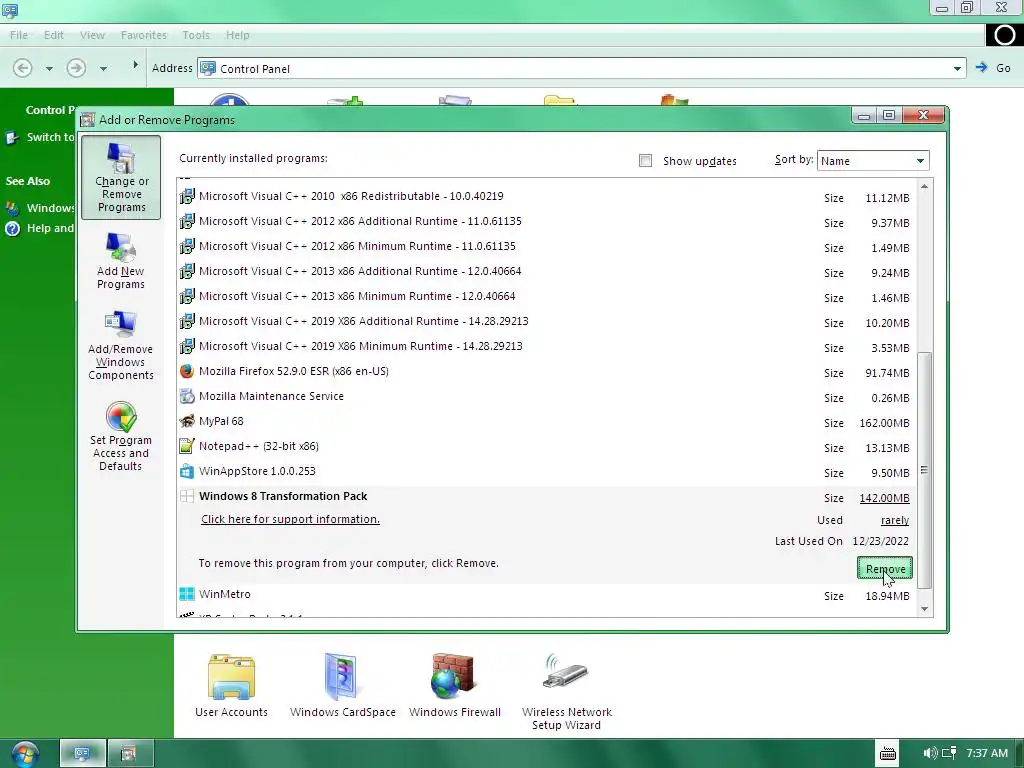Open the Back button history dropdown
The image size is (1024, 768).
pyautogui.click(x=49, y=69)
